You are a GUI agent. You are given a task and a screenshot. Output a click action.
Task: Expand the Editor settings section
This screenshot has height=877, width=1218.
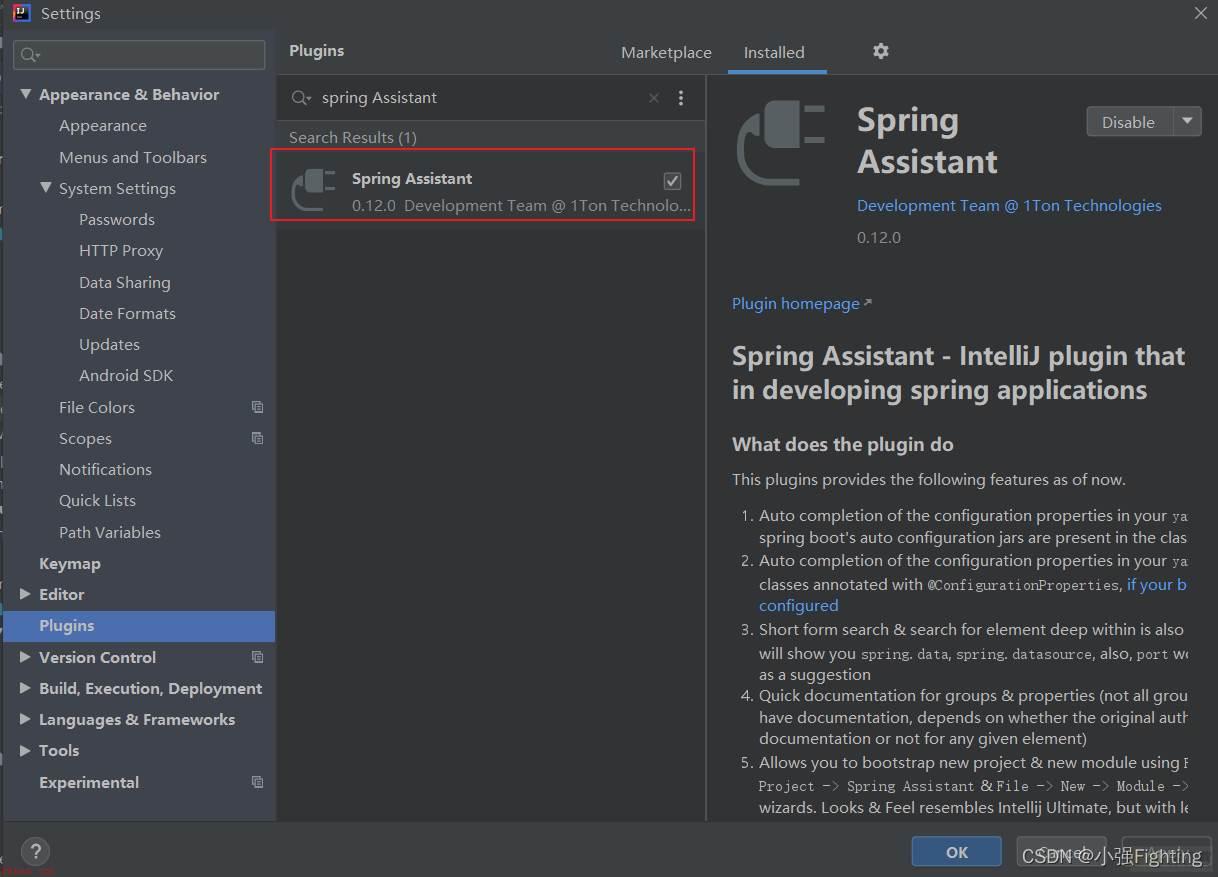point(25,594)
